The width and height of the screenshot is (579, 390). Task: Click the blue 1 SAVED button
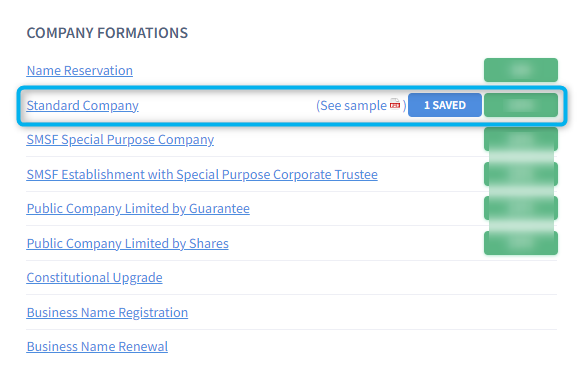[x=445, y=105]
